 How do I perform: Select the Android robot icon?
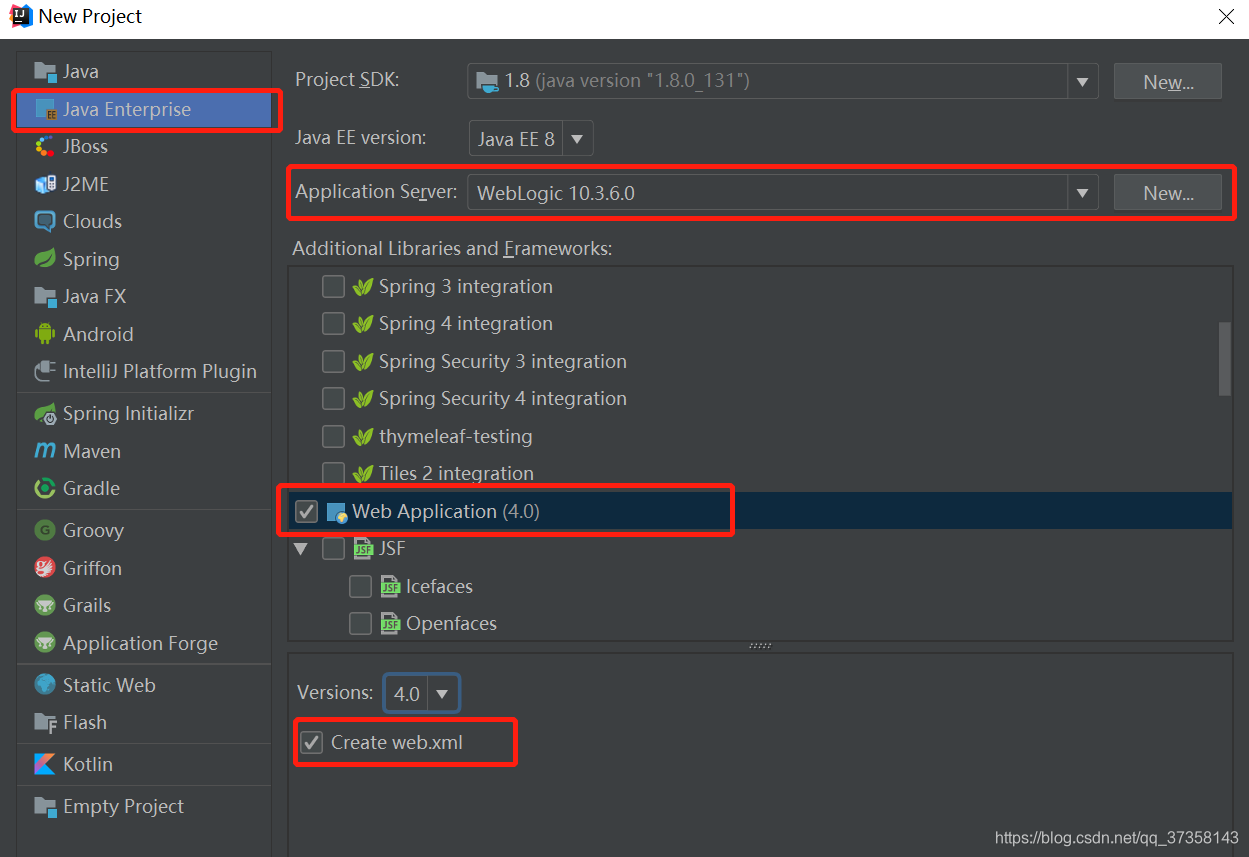[x=45, y=334]
